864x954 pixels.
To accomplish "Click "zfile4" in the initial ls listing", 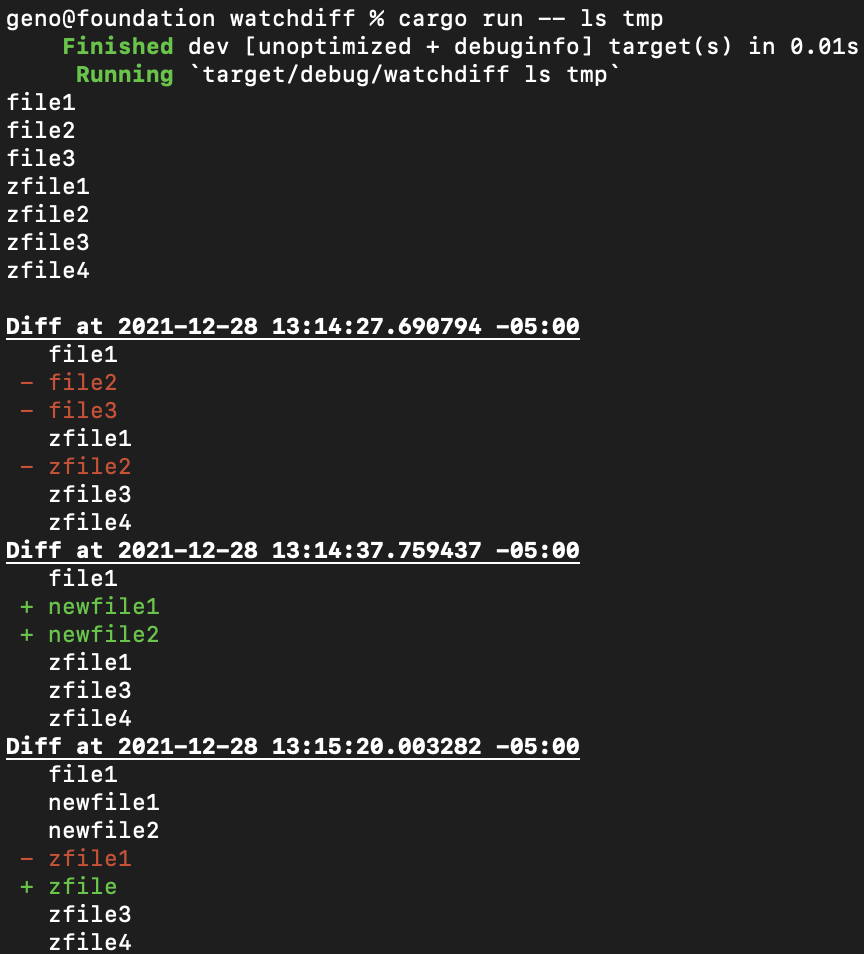I will (x=48, y=270).
